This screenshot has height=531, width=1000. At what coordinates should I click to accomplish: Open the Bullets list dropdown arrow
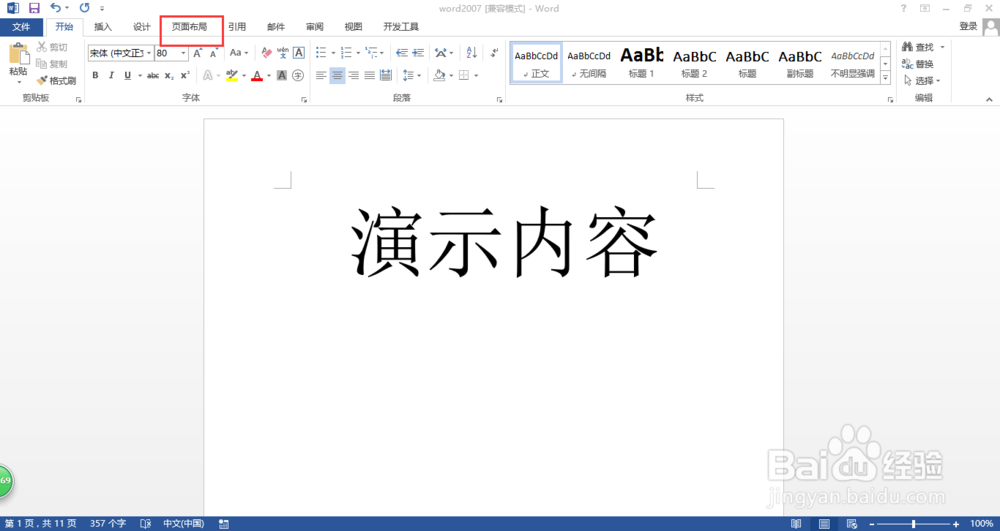coord(333,53)
